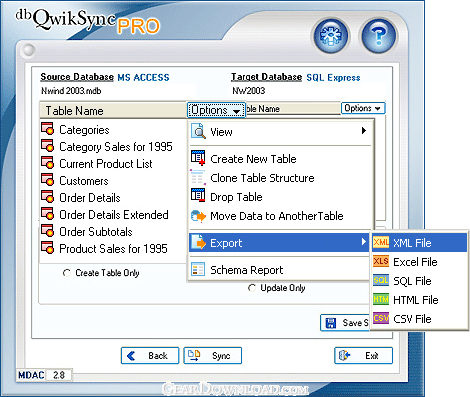Click the Sync button
This screenshot has height=397, width=470.
coord(213,356)
